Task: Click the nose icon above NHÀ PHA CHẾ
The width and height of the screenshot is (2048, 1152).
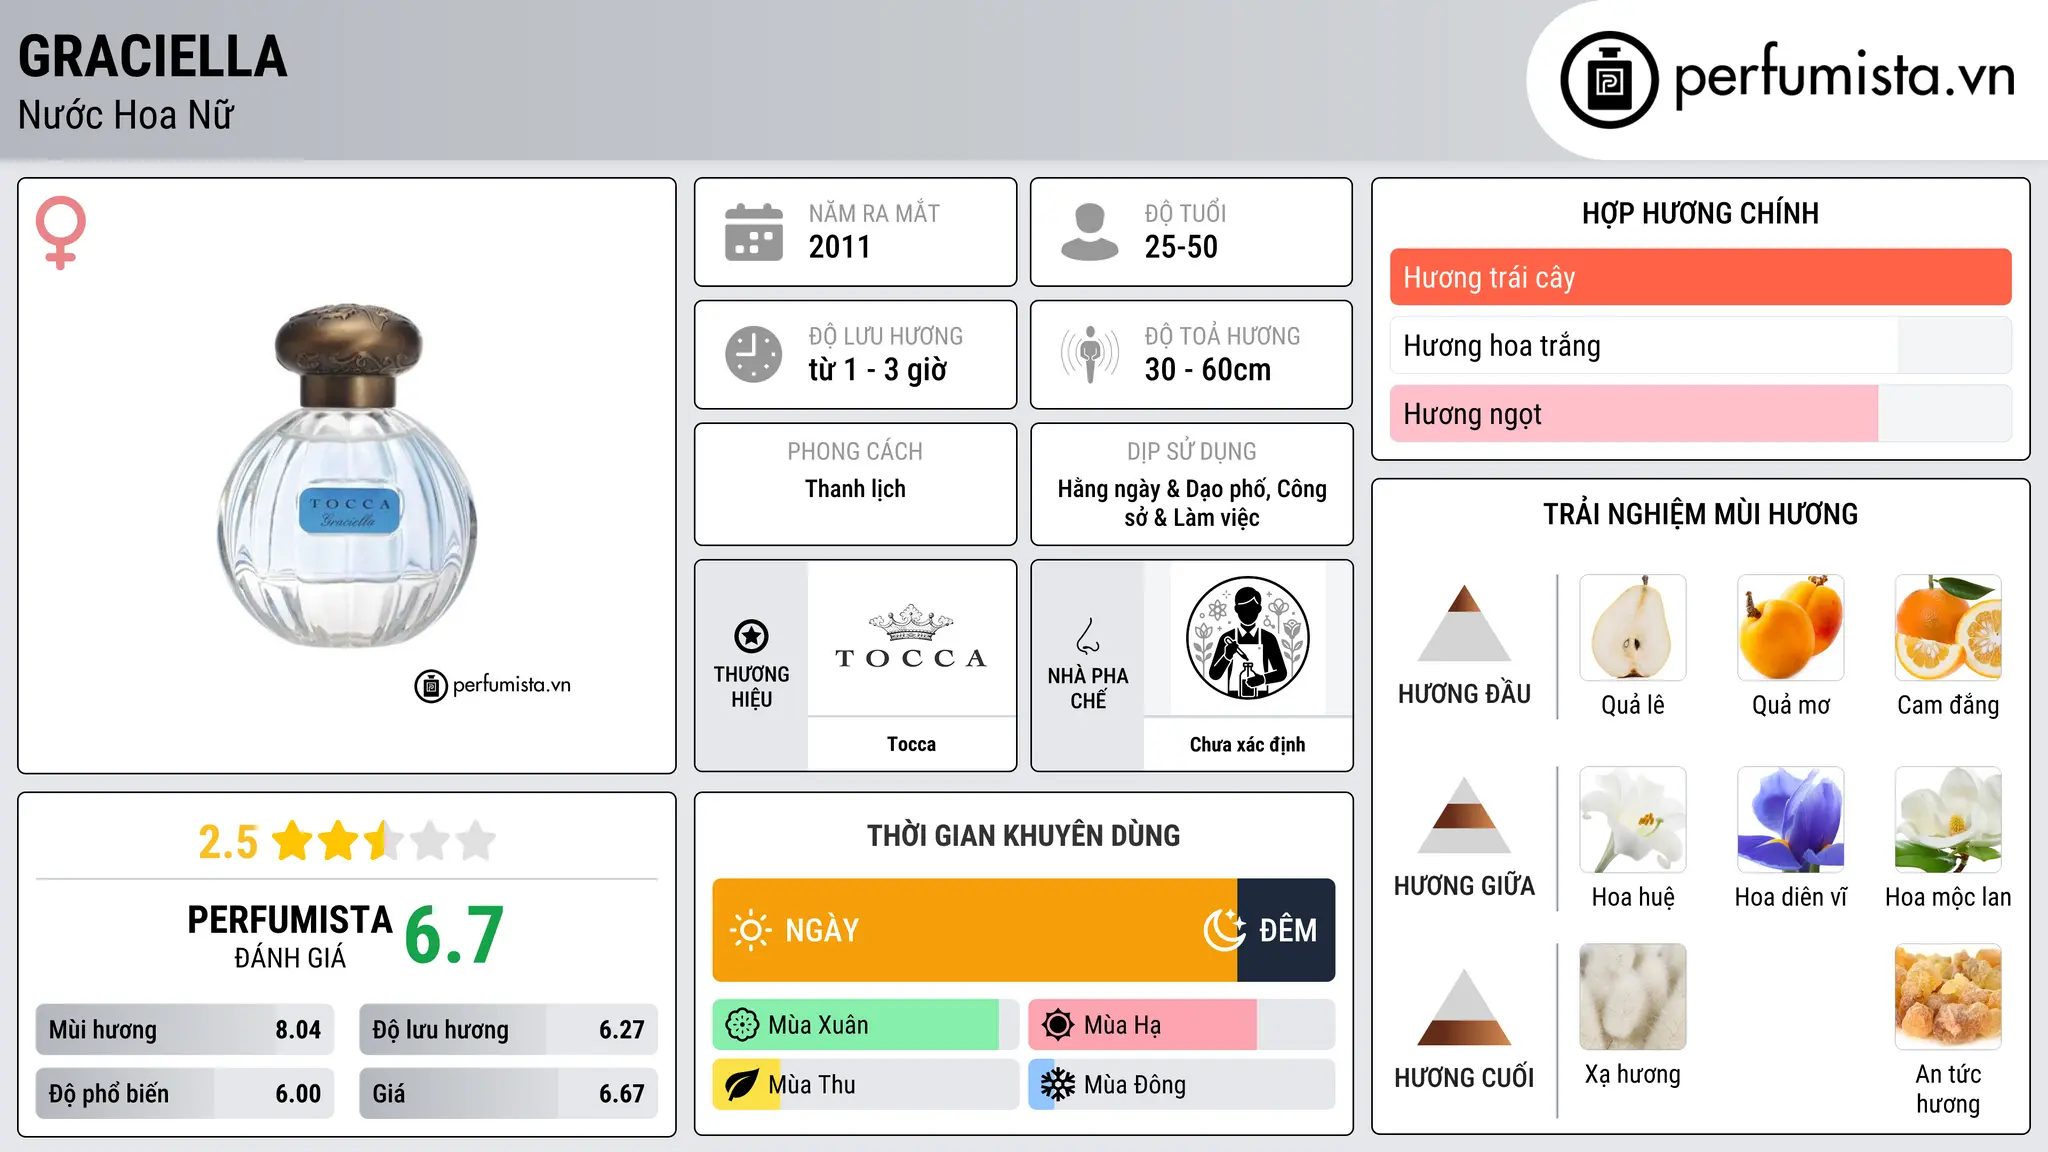Action: [x=1087, y=636]
